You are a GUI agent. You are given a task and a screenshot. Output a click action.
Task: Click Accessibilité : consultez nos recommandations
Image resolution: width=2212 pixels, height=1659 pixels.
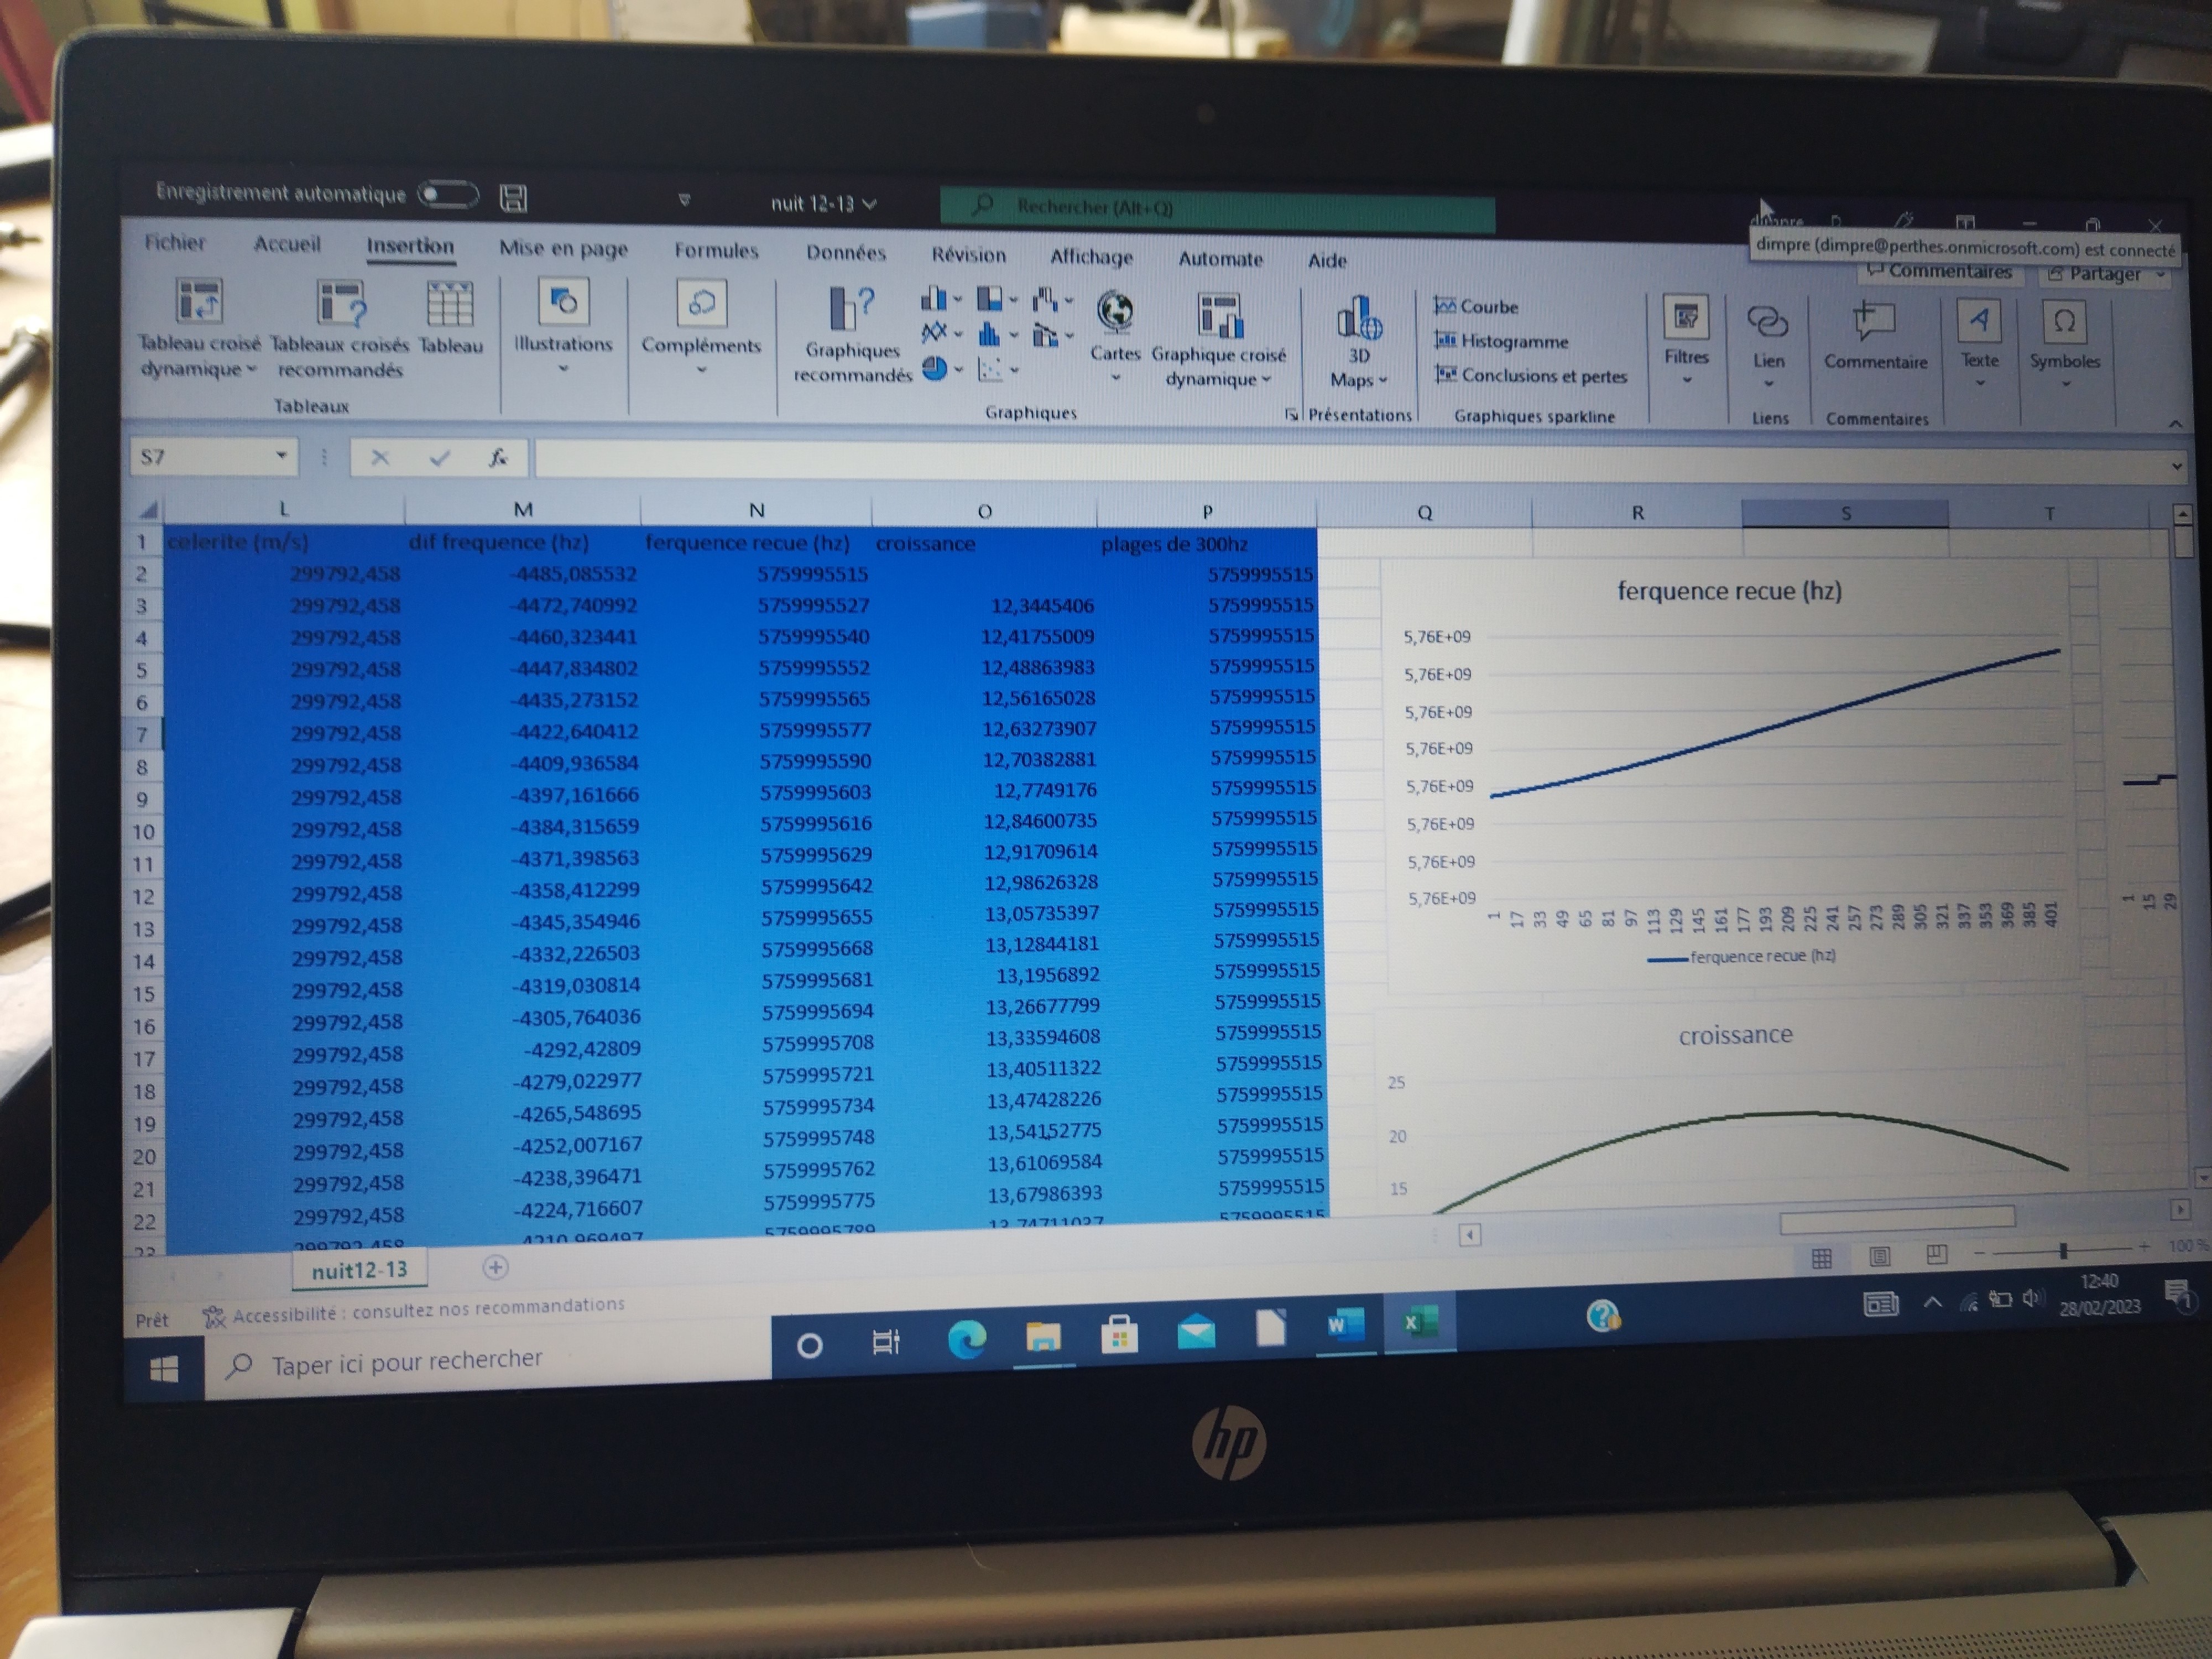tap(414, 1311)
